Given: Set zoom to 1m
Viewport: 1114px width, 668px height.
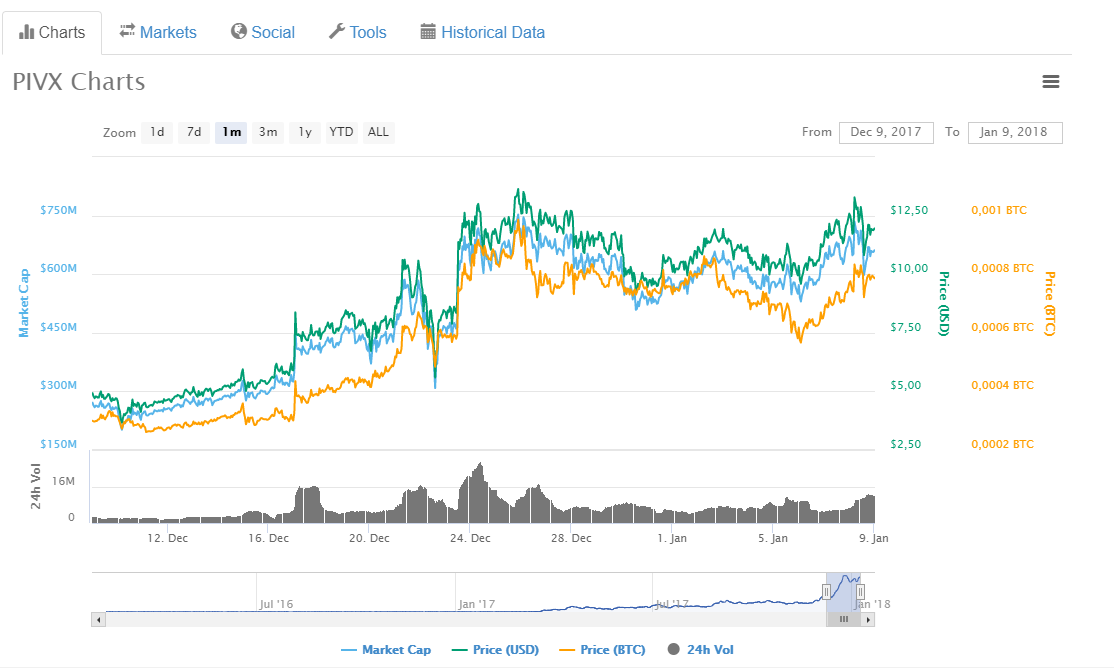Looking at the screenshot, I should click(231, 132).
